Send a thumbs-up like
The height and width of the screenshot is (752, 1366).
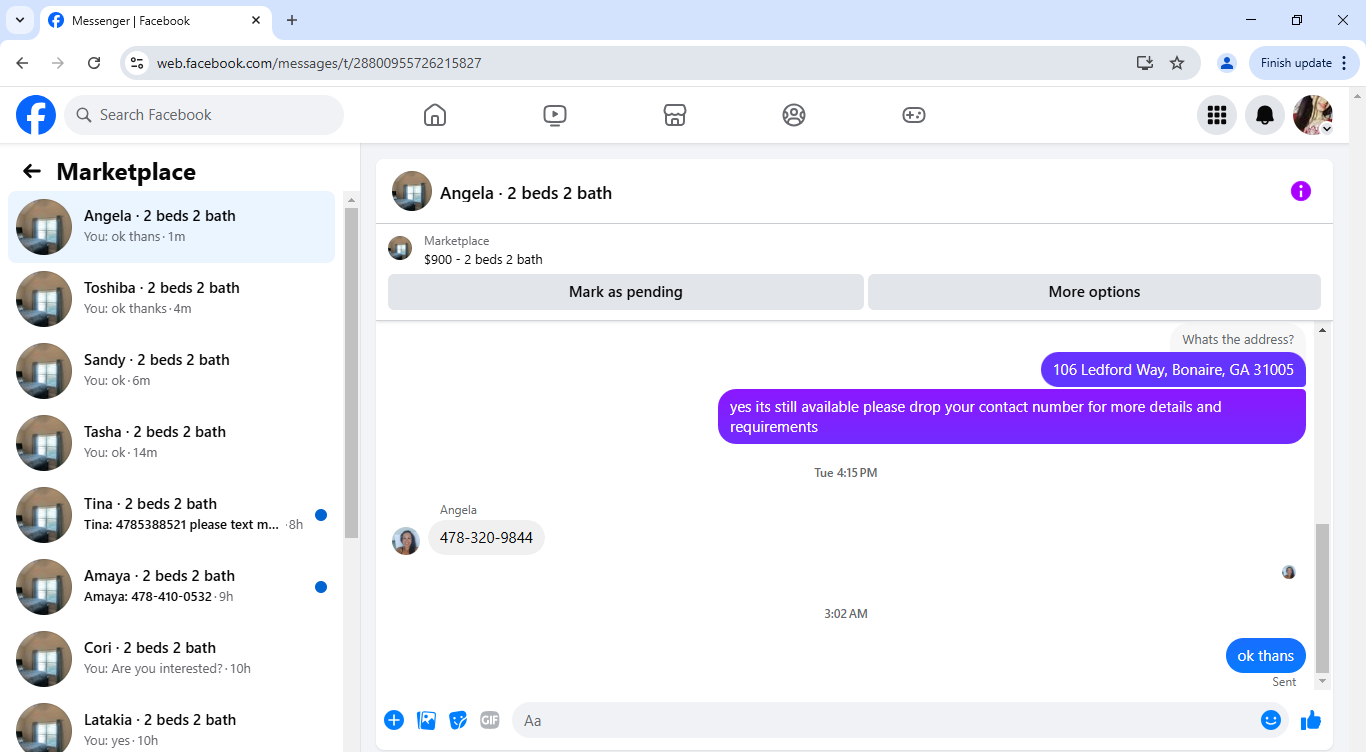point(1311,720)
